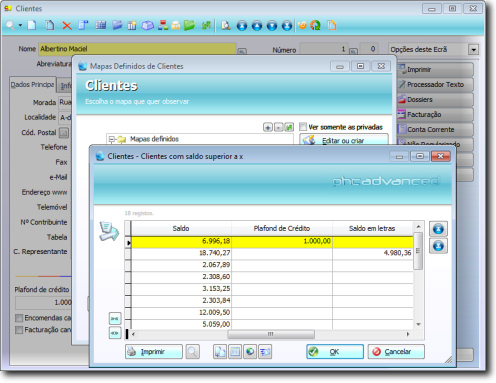
Task: Click the red network diagram icon in toolbar
Action: (163, 25)
